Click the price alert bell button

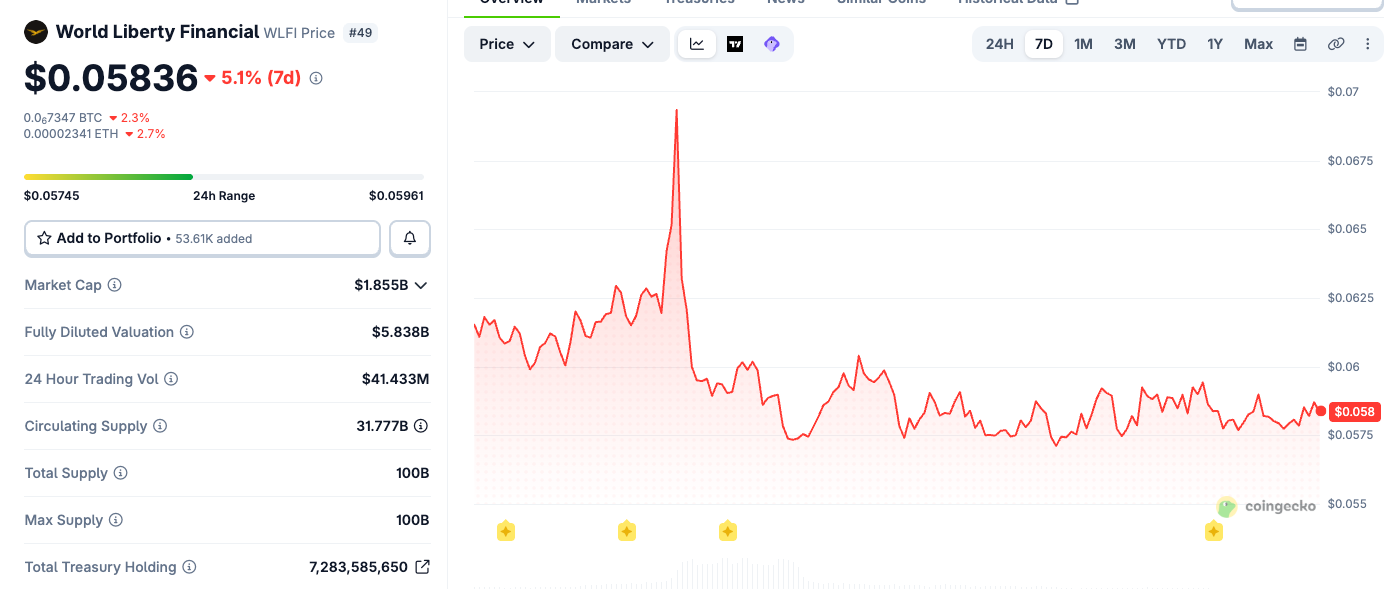pyautogui.click(x=410, y=238)
